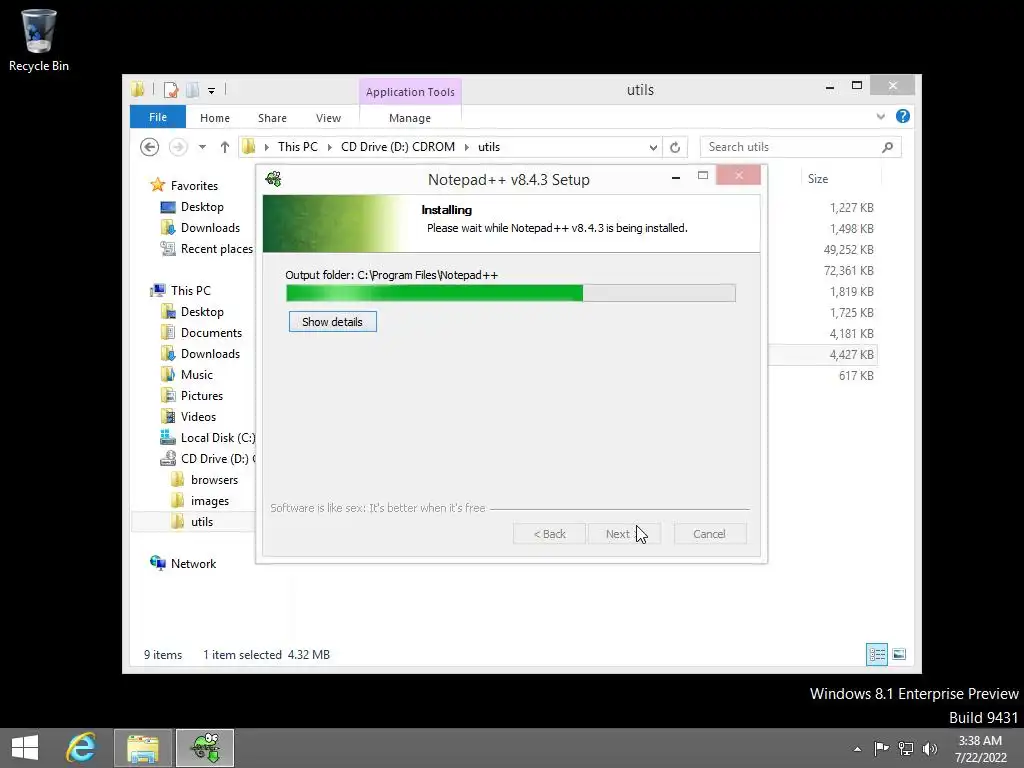
Task: Click the < Back button in Setup
Action: (549, 534)
